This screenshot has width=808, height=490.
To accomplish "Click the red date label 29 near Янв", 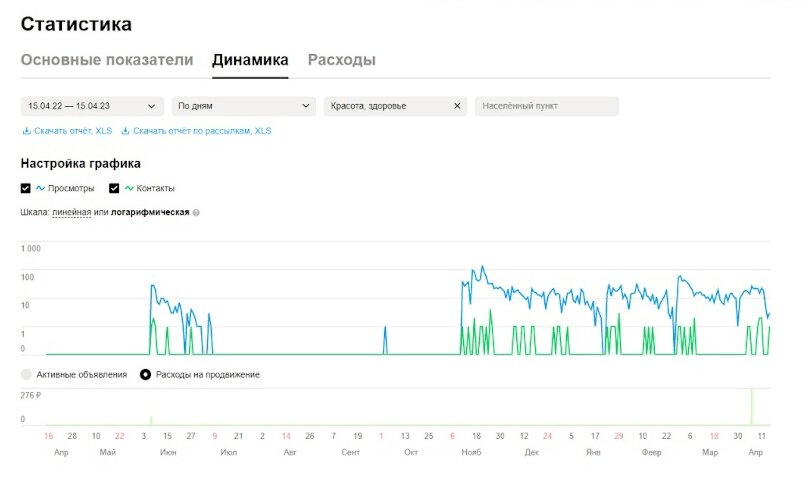I will pos(618,436).
